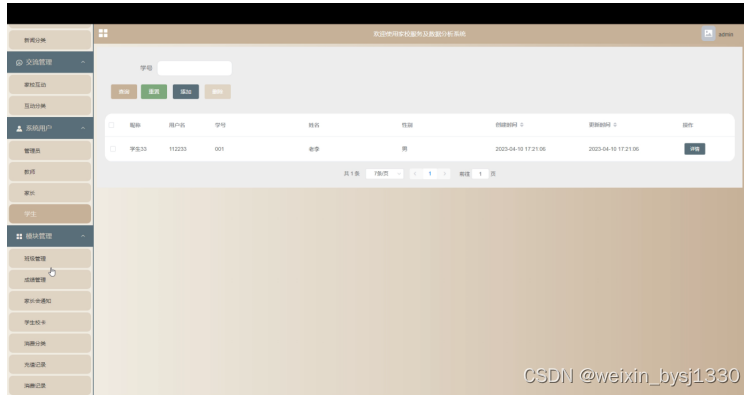Open 消费分类 in the sidebar
This screenshot has height=396, width=756.
coord(50,343)
